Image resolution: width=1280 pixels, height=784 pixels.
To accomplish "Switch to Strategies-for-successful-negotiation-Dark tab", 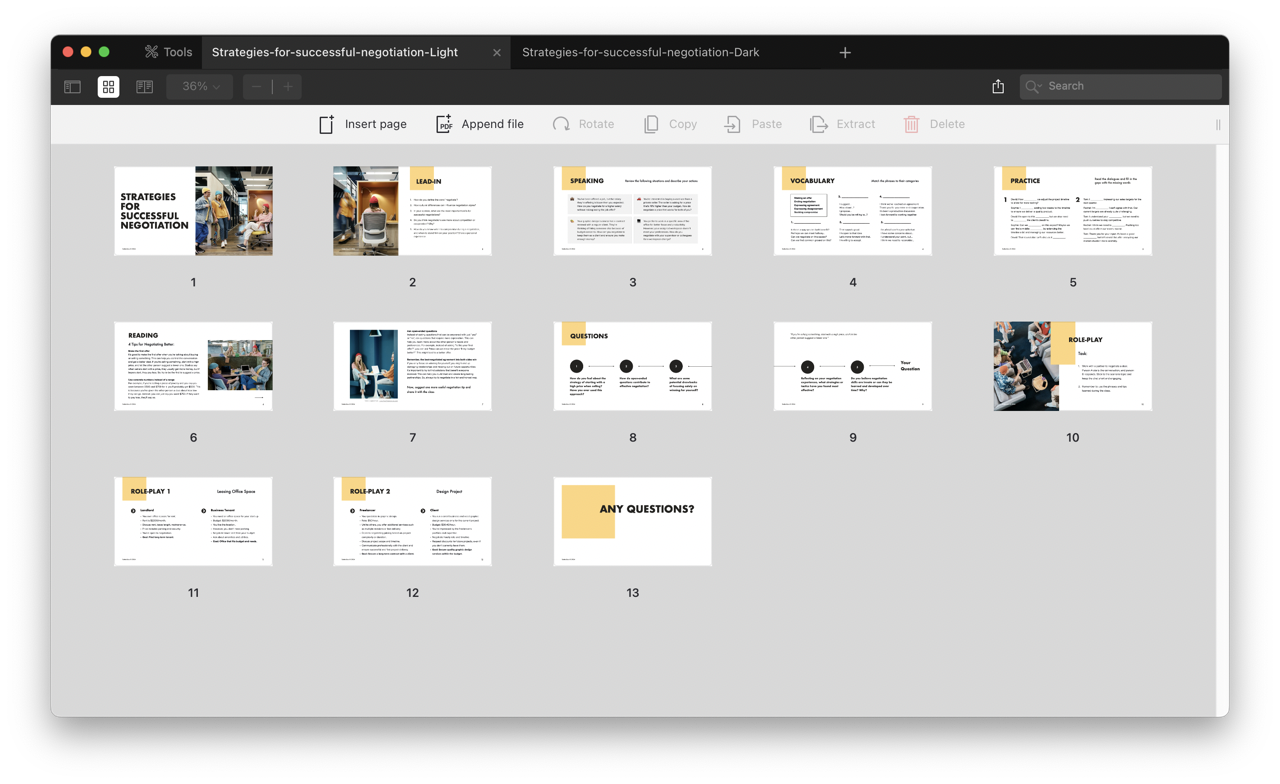I will 640,52.
